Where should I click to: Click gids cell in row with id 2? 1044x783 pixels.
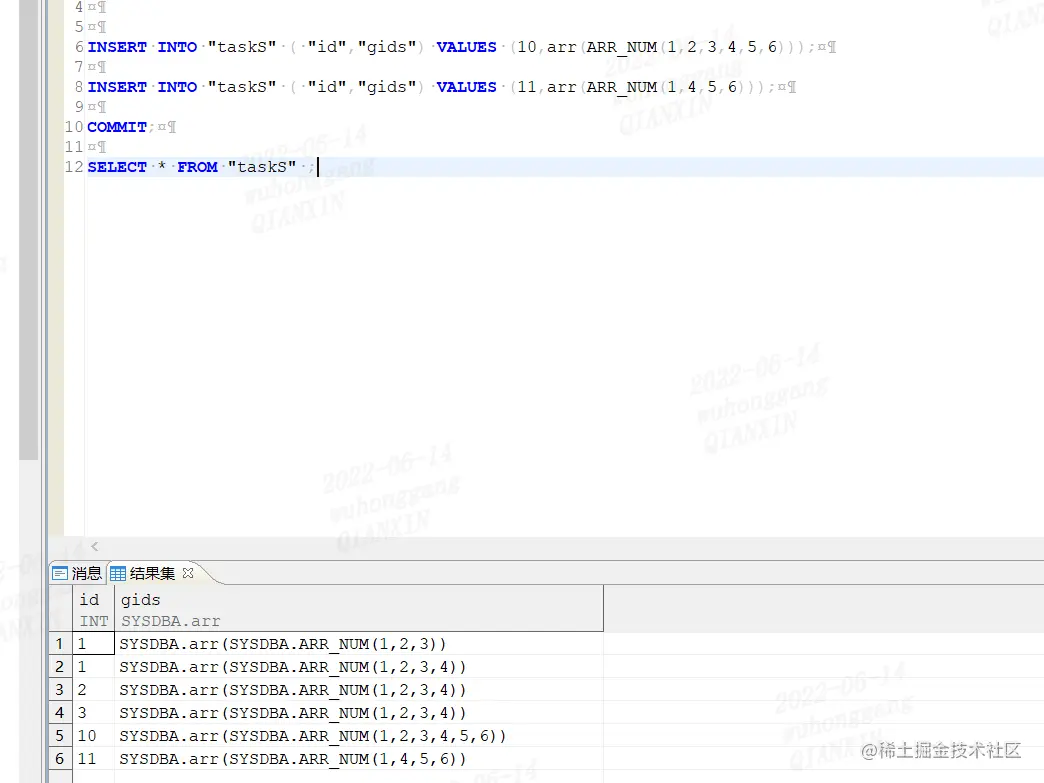359,690
